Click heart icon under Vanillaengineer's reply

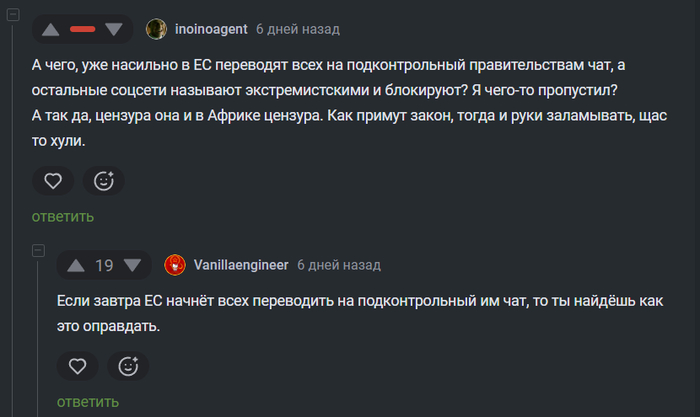pos(77,367)
